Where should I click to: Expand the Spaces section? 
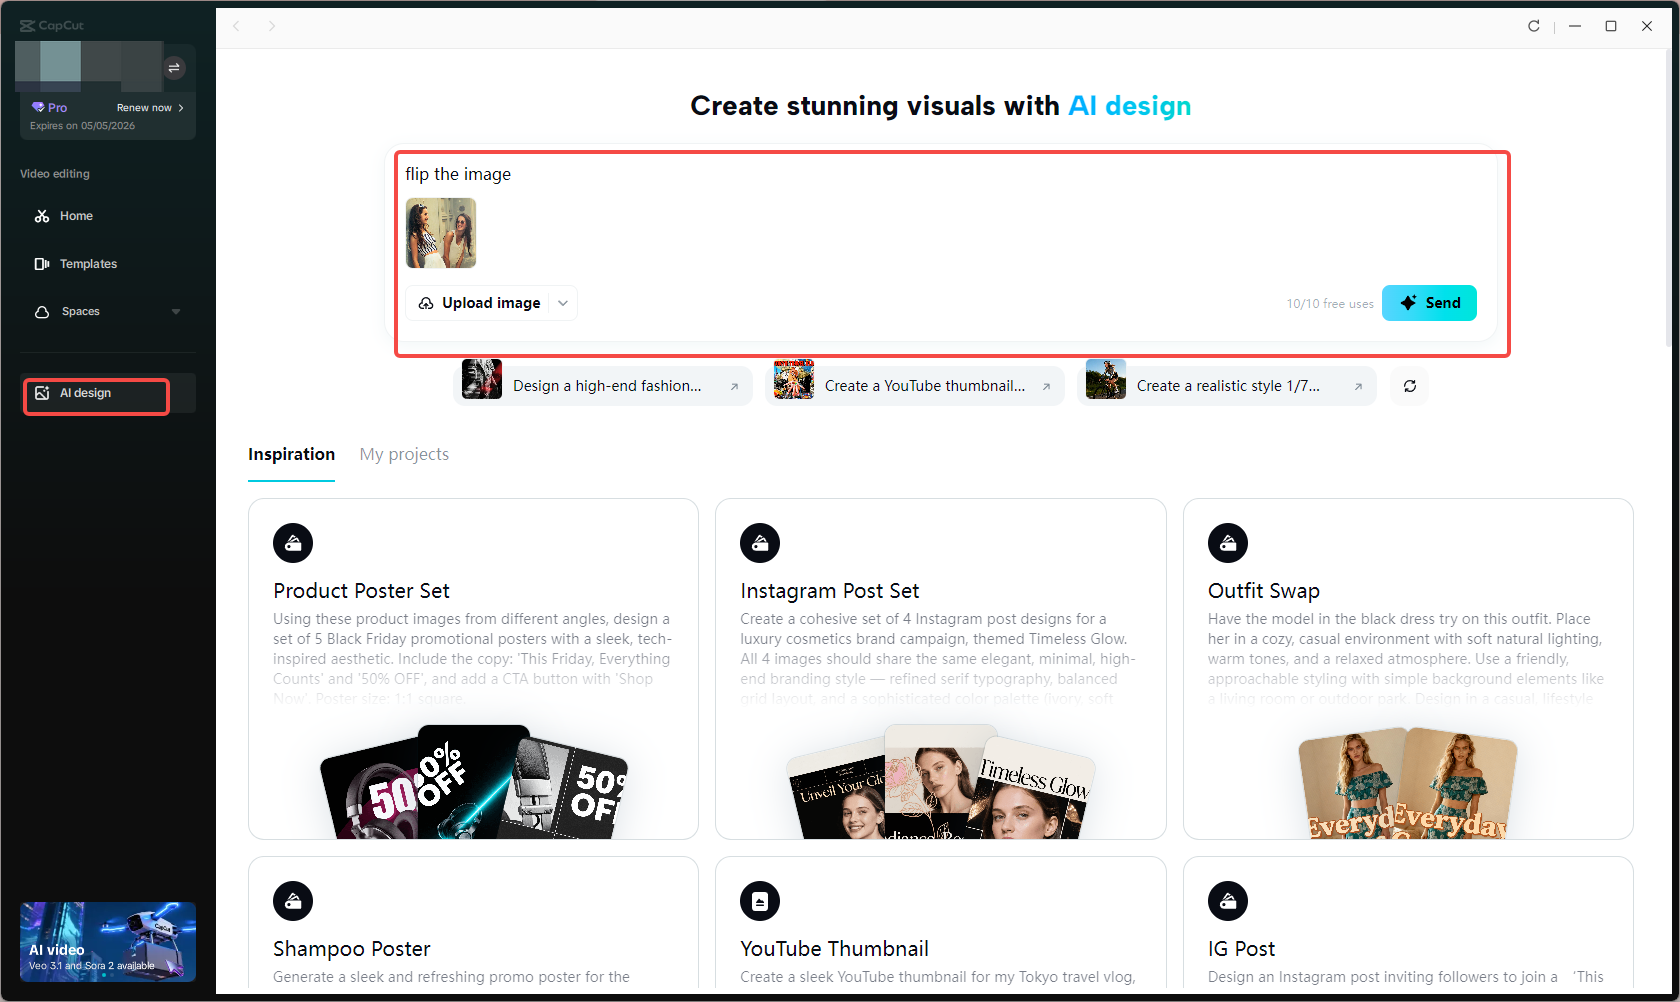175,311
